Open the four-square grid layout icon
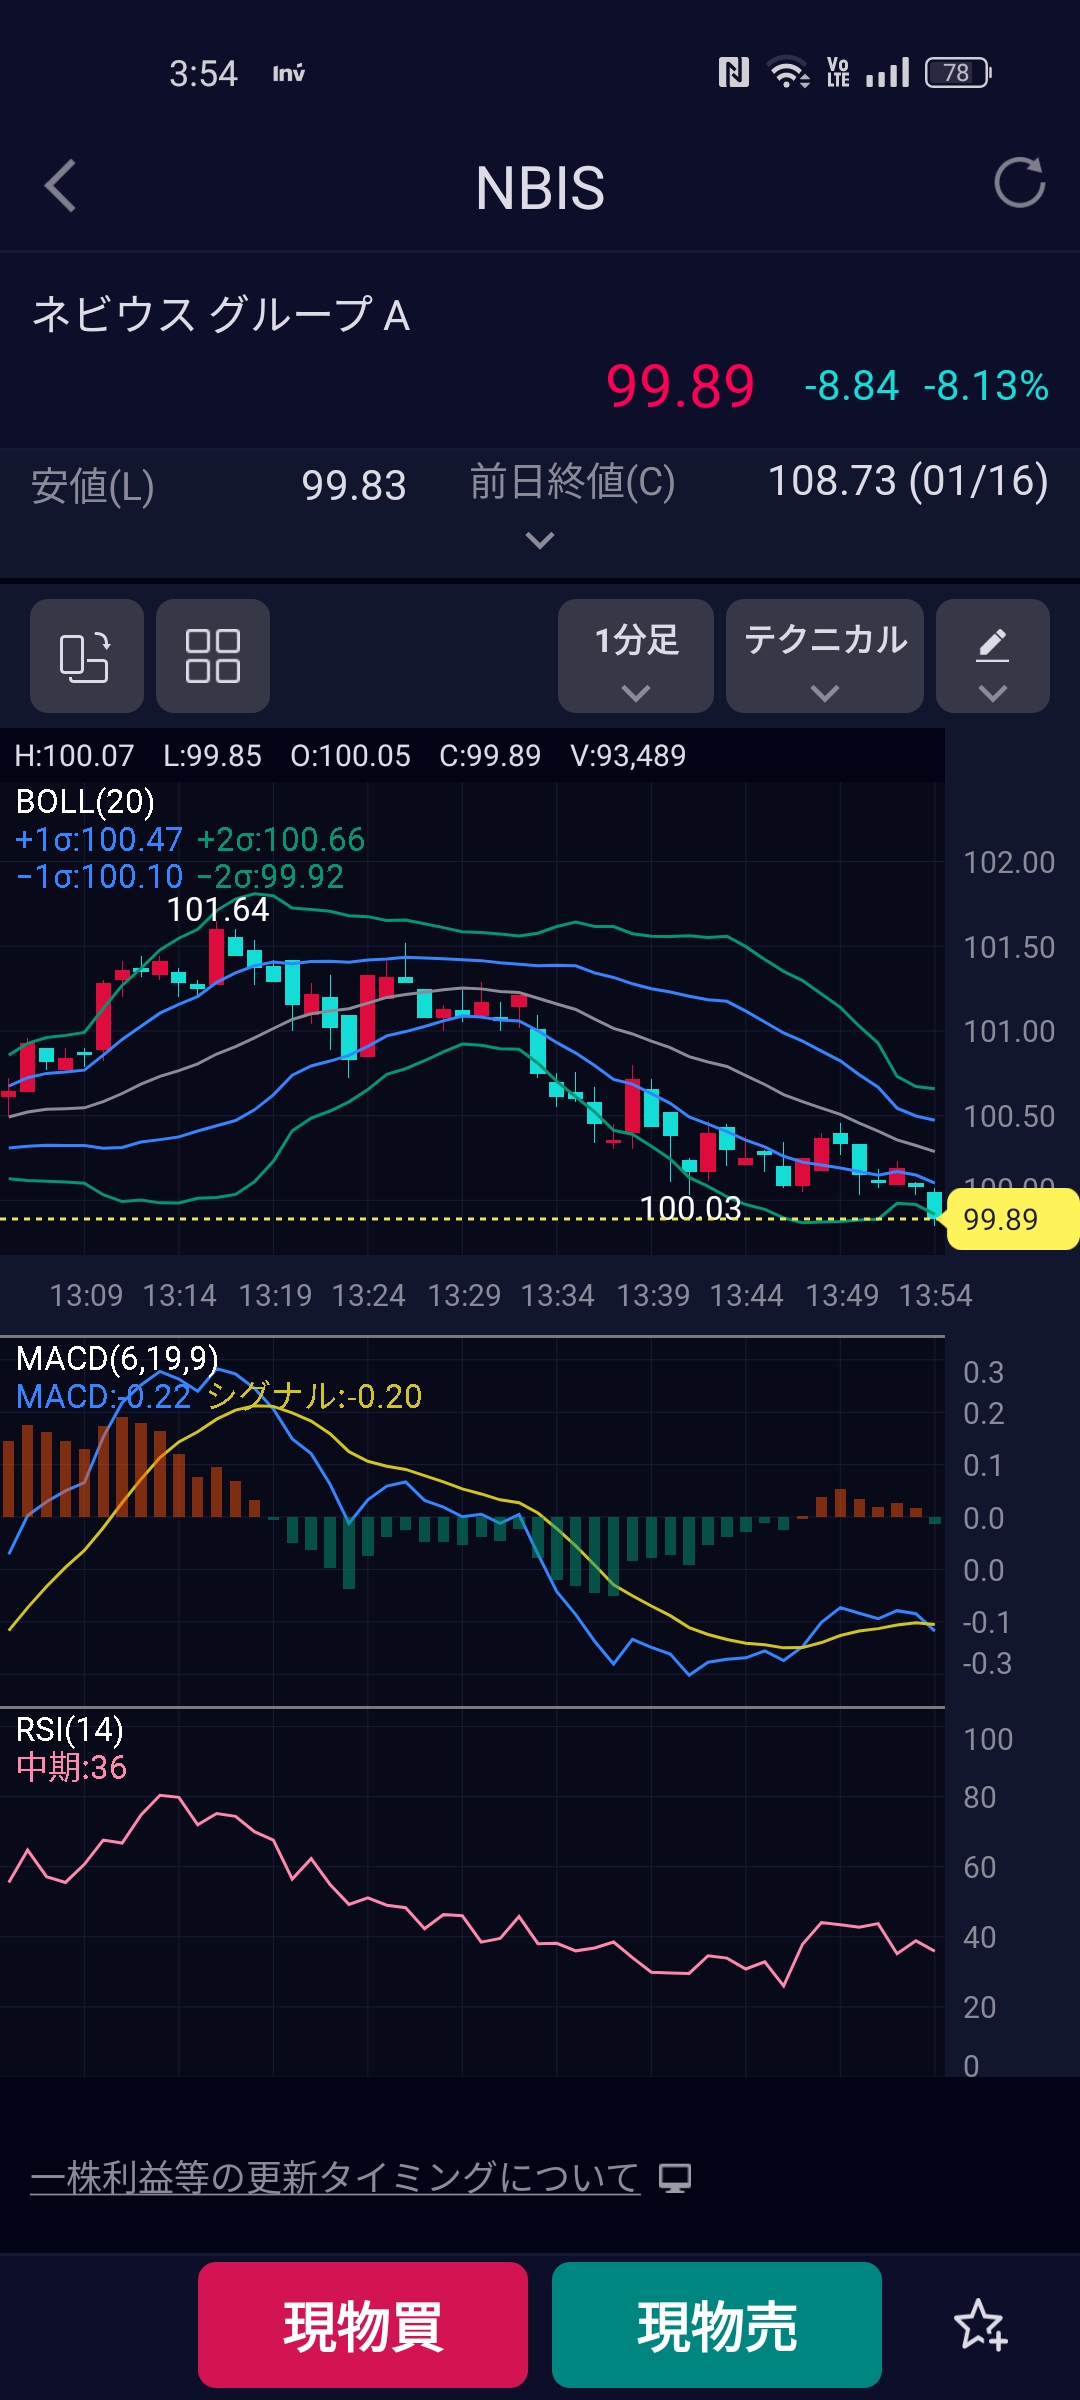This screenshot has height=2400, width=1080. (x=213, y=656)
